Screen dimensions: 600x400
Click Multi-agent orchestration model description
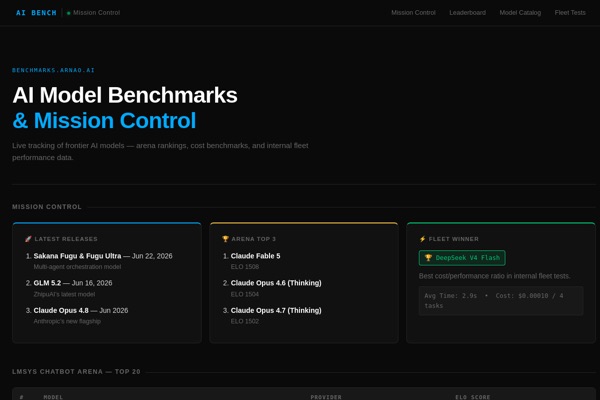tap(77, 267)
